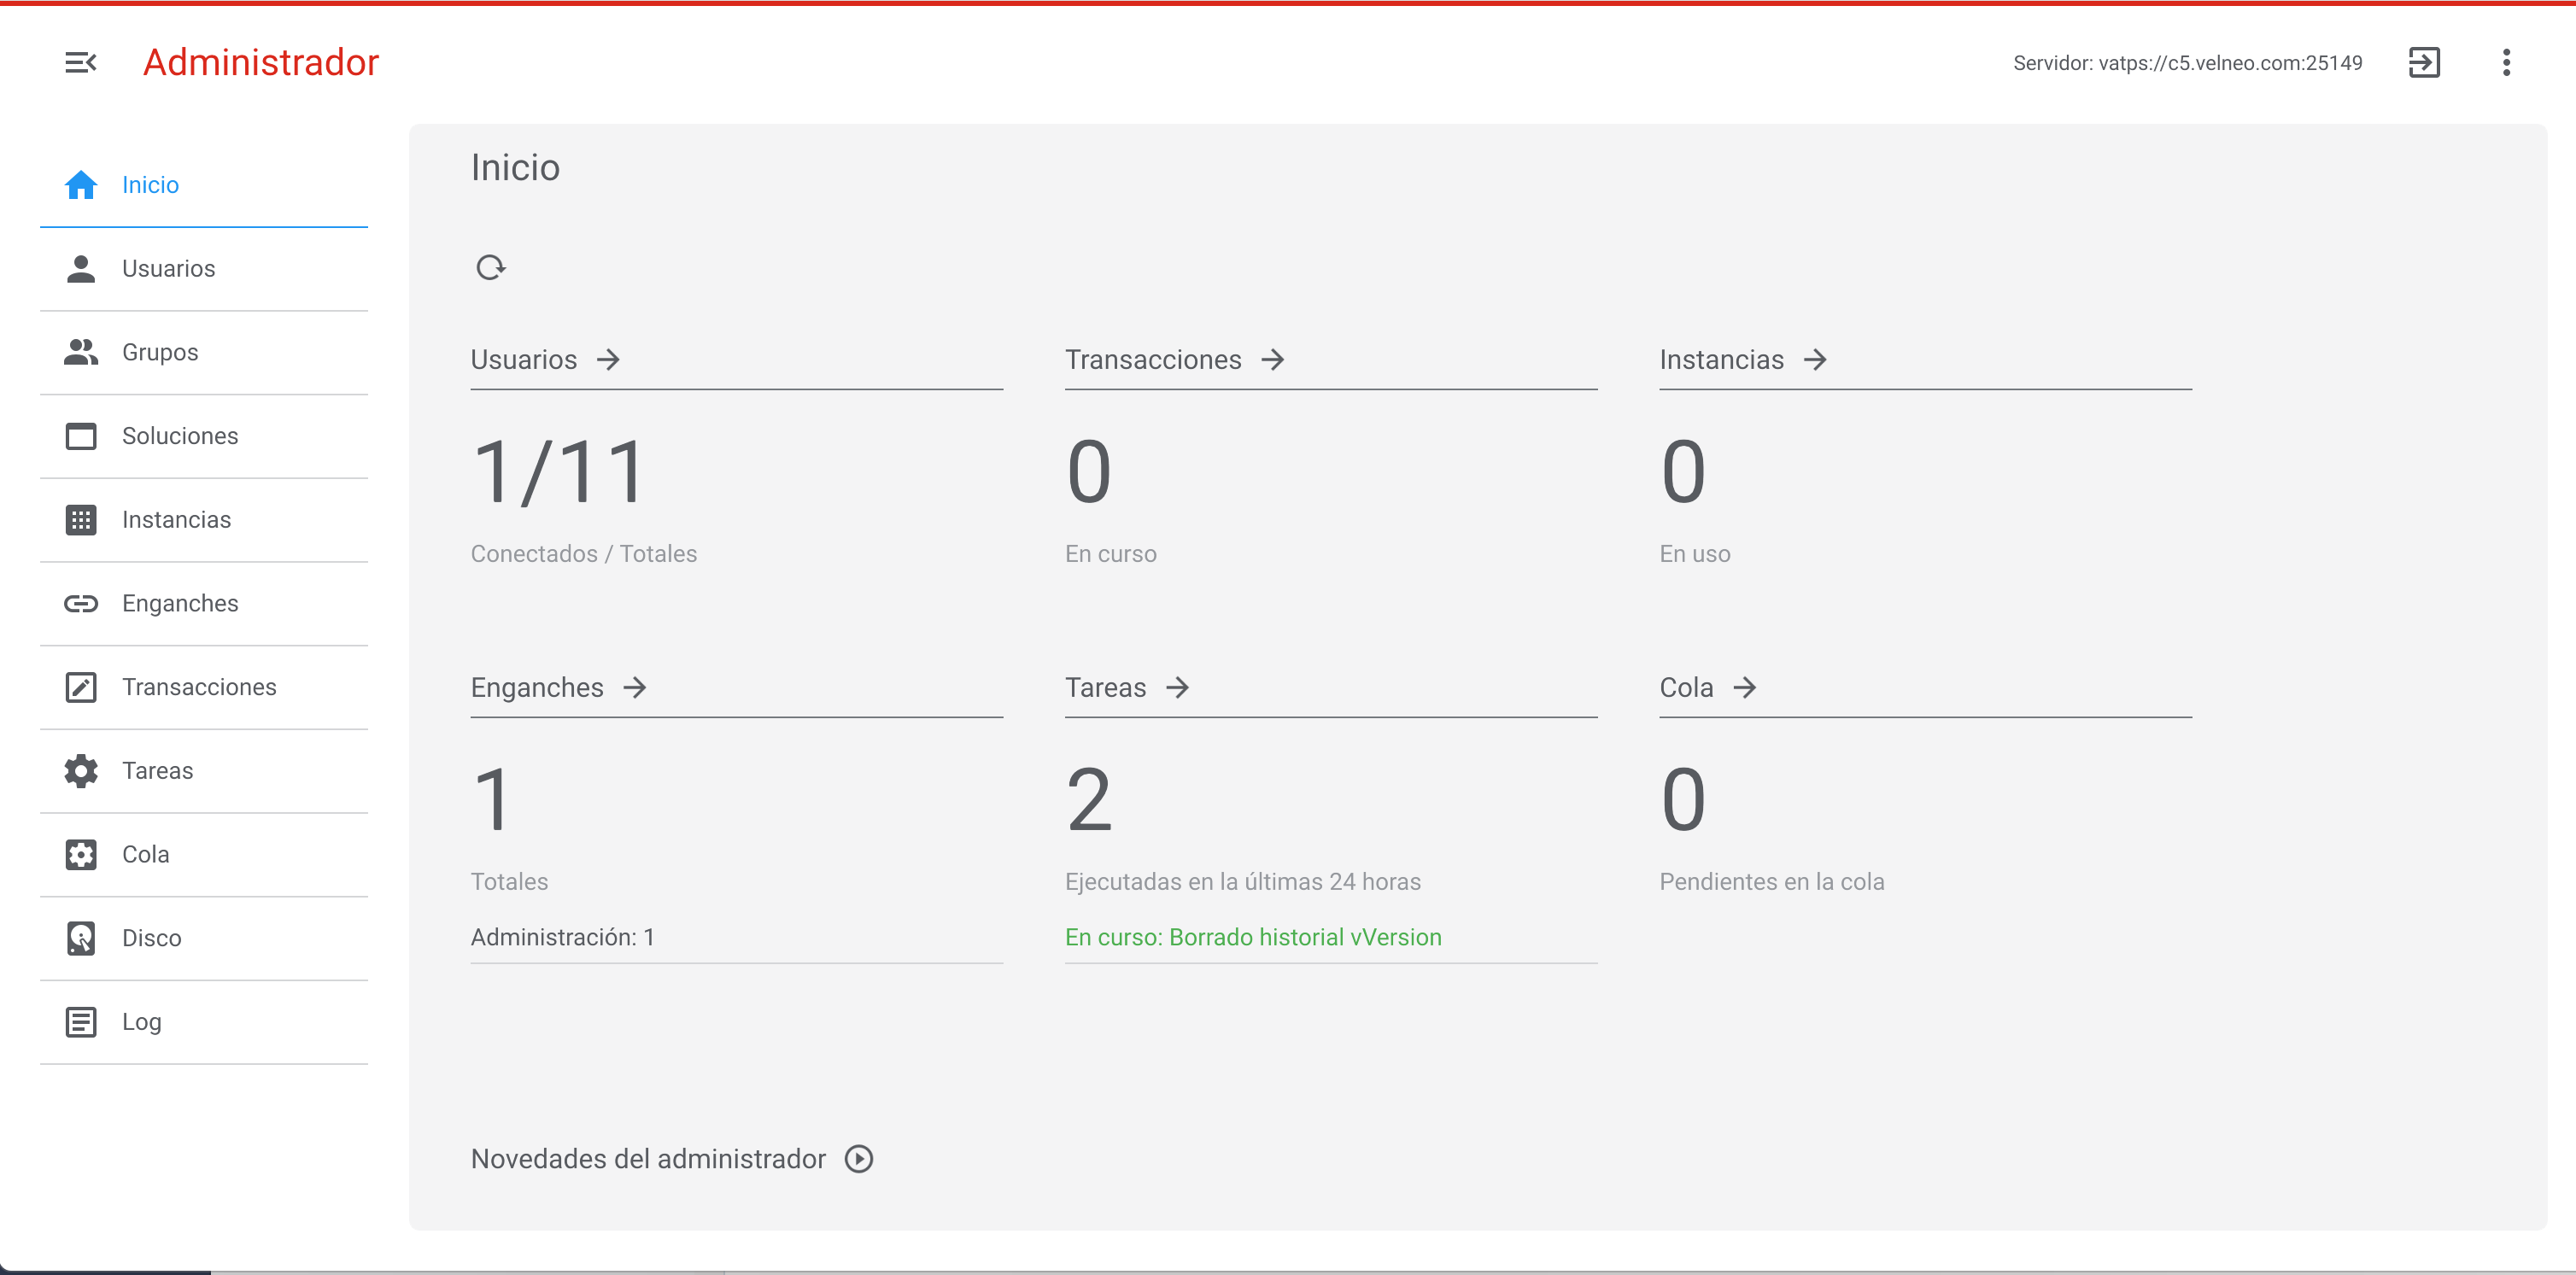Open Enganches from the sidebar menu
The image size is (2576, 1275).
click(x=204, y=603)
